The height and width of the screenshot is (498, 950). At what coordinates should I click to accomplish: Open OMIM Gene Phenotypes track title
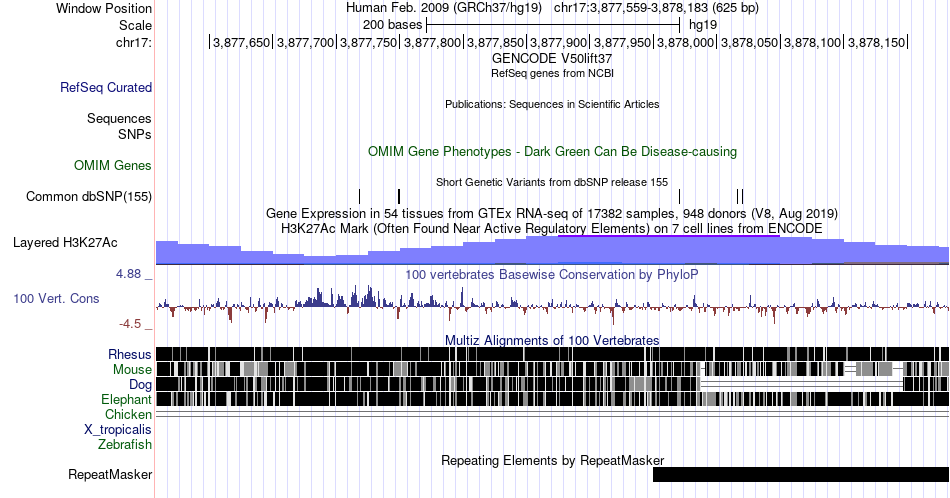pyautogui.click(x=553, y=151)
